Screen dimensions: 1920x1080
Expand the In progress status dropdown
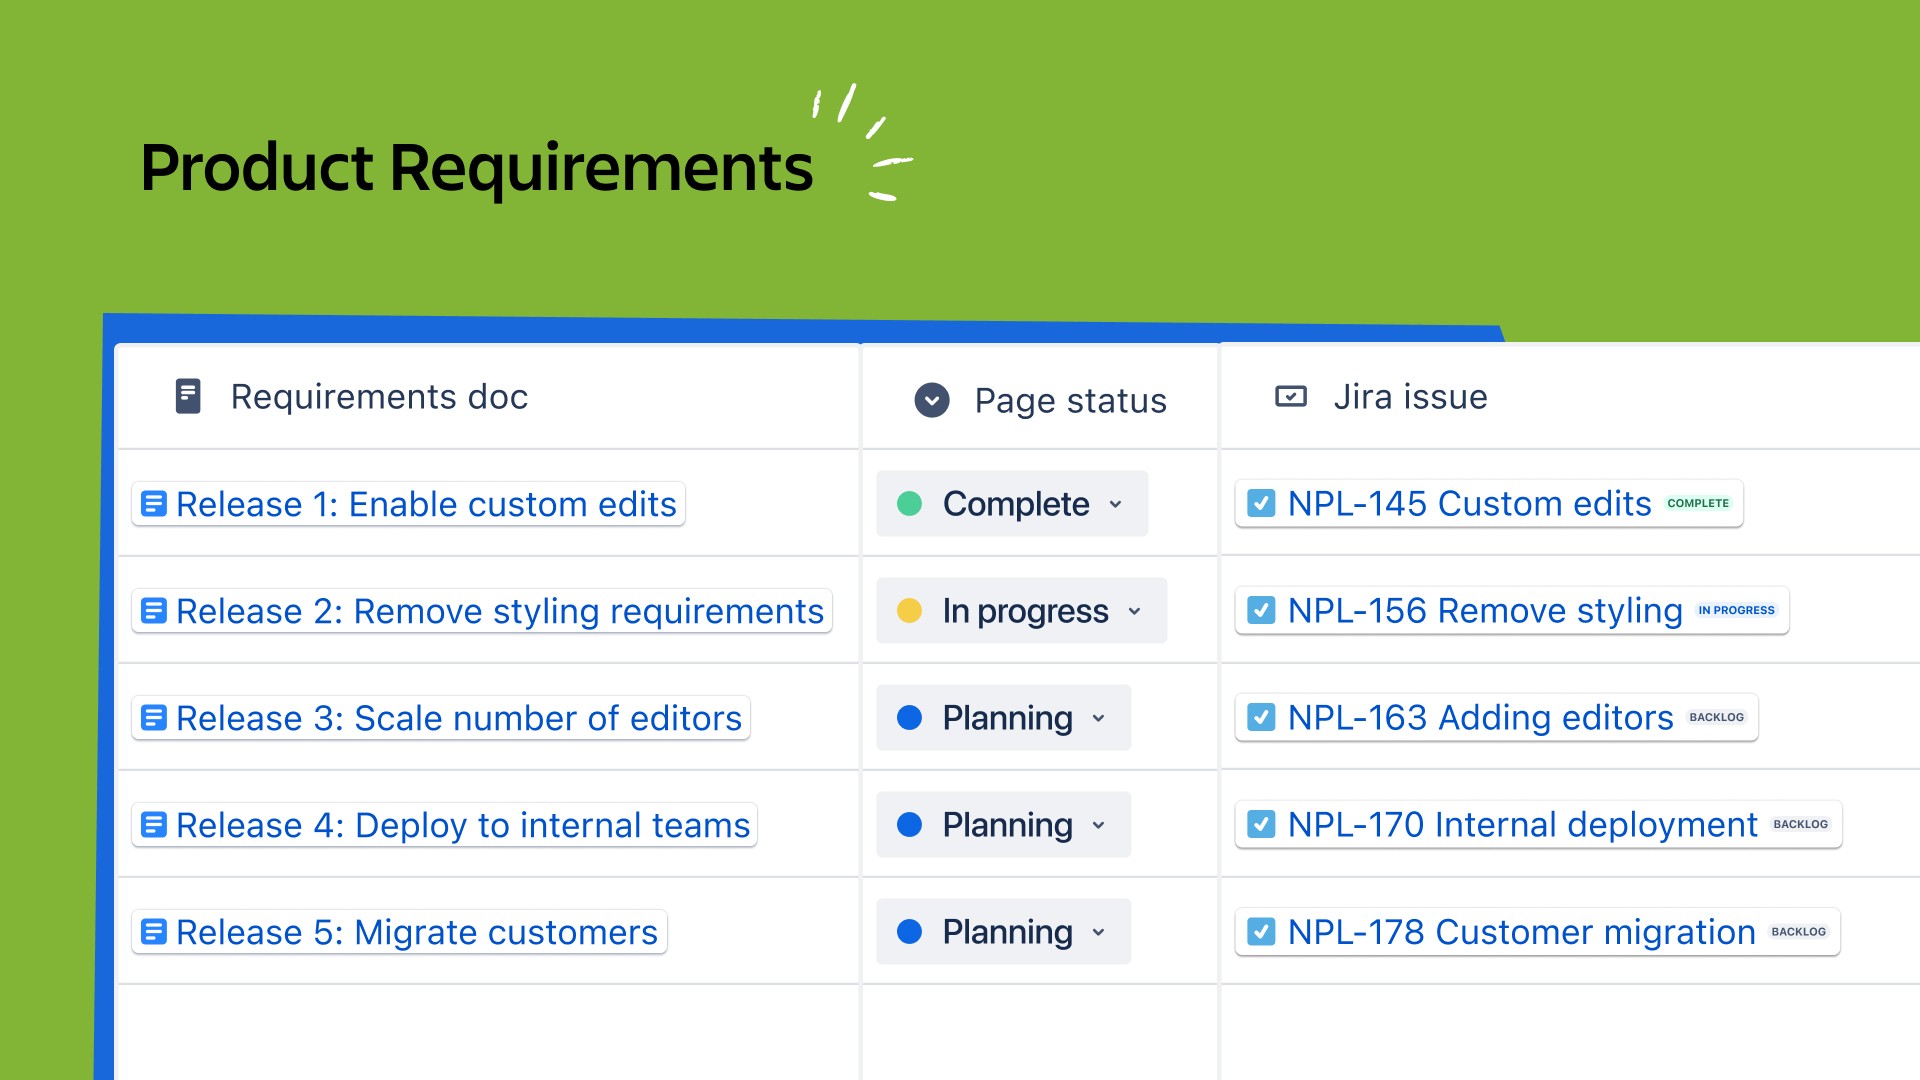pyautogui.click(x=1134, y=611)
